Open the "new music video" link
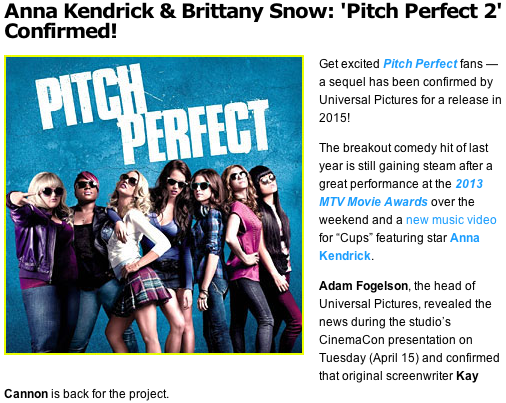The width and height of the screenshot is (506, 403). click(451, 220)
